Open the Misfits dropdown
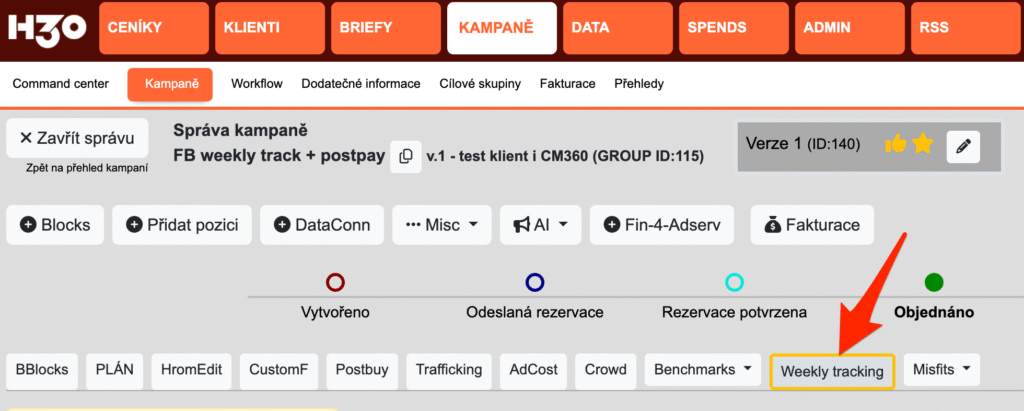This screenshot has height=411, width=1024. tap(941, 369)
